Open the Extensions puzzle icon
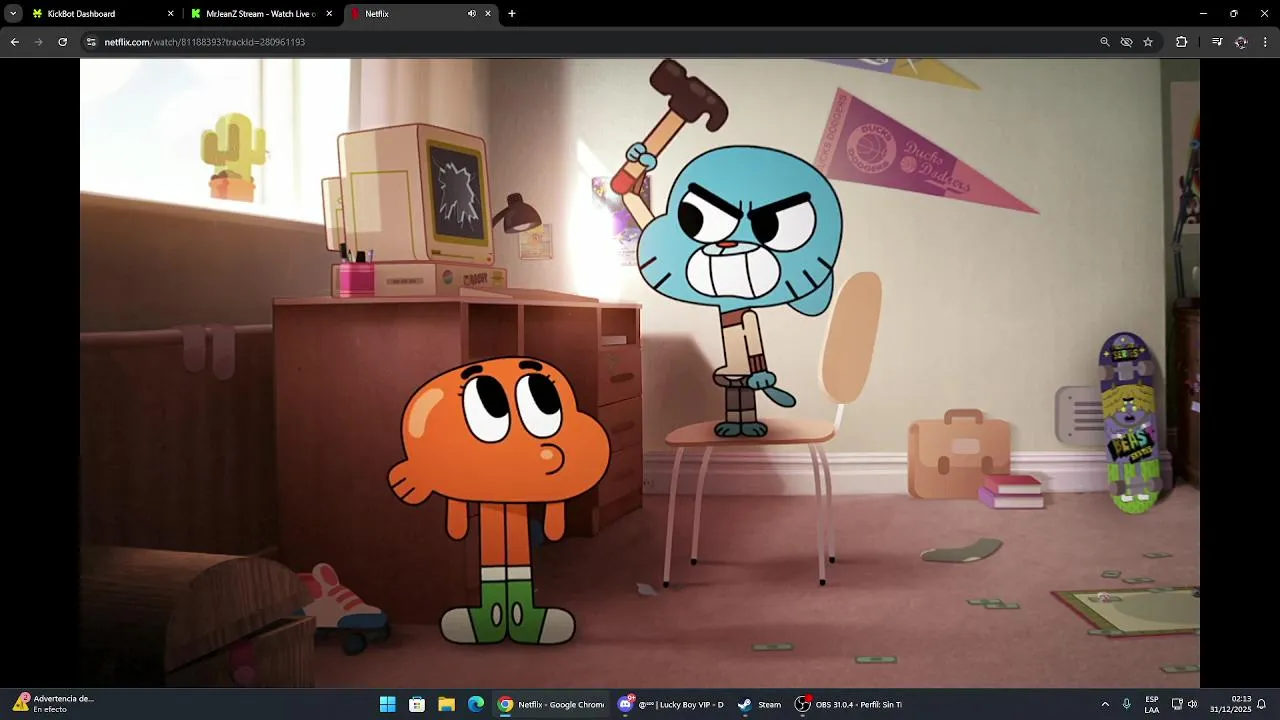 (1182, 42)
